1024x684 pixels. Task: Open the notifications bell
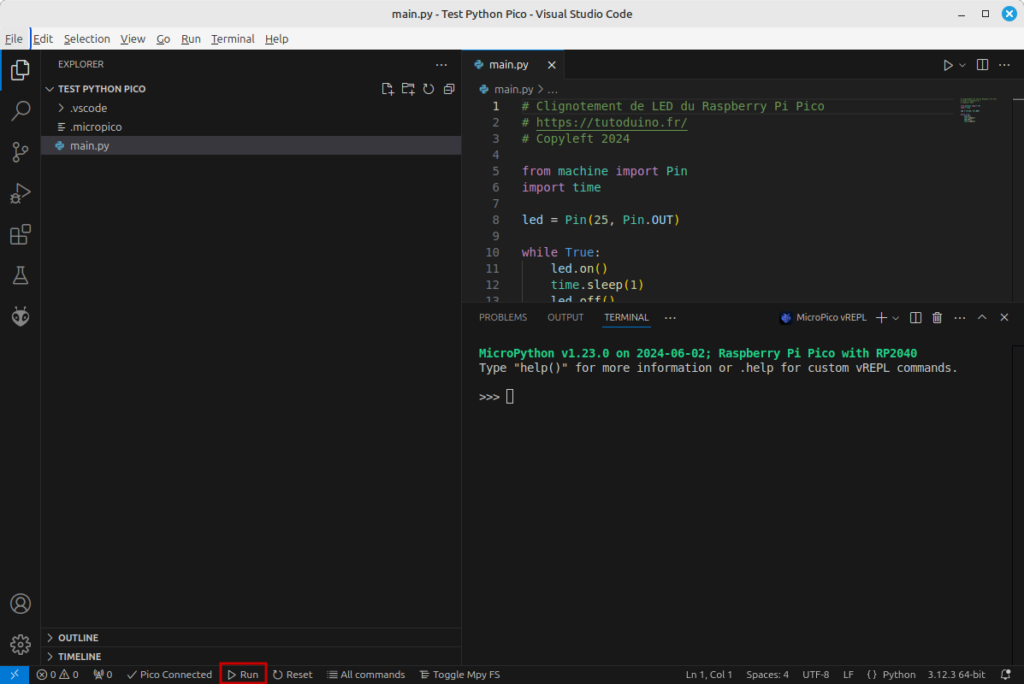click(x=1006, y=675)
